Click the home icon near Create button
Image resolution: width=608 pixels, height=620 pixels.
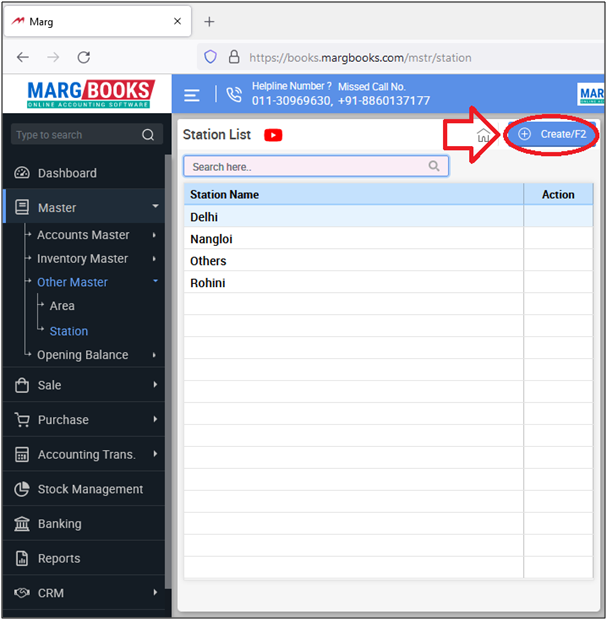[x=483, y=135]
